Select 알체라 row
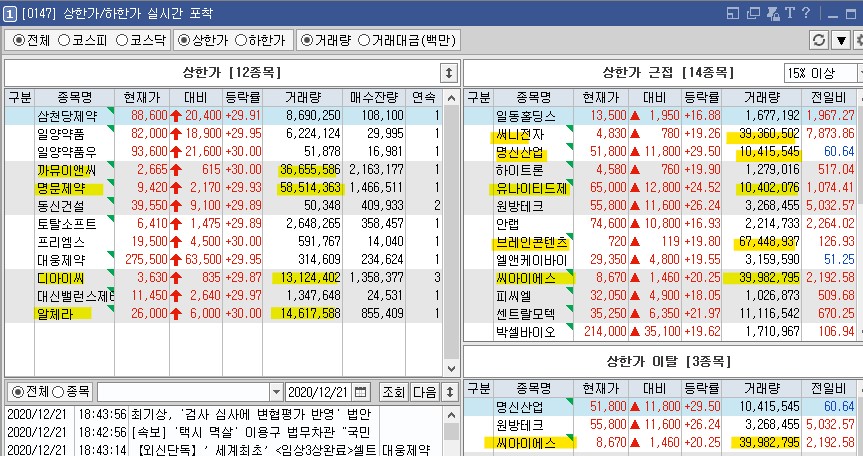863x456 pixels. (224, 314)
